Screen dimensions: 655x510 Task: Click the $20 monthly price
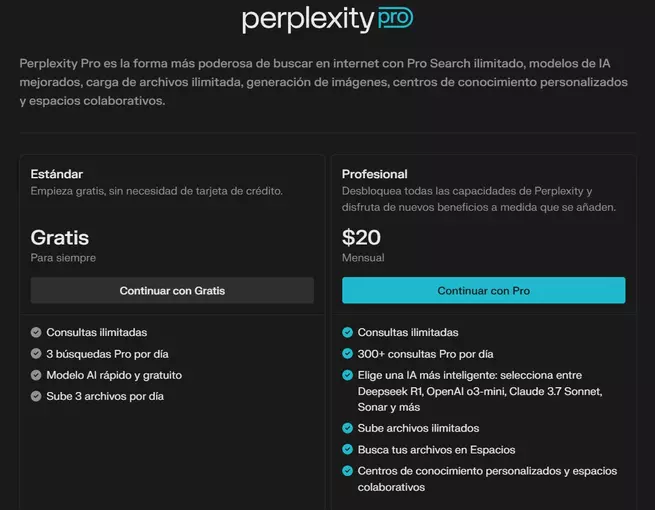tap(361, 237)
